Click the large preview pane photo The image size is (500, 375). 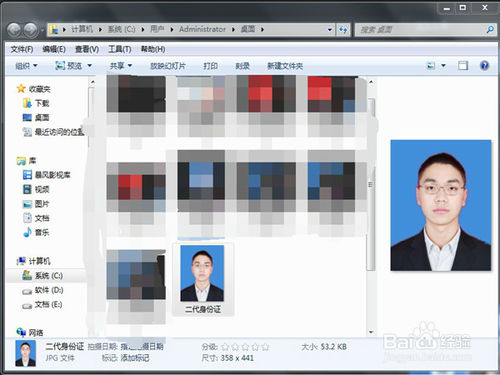click(441, 205)
